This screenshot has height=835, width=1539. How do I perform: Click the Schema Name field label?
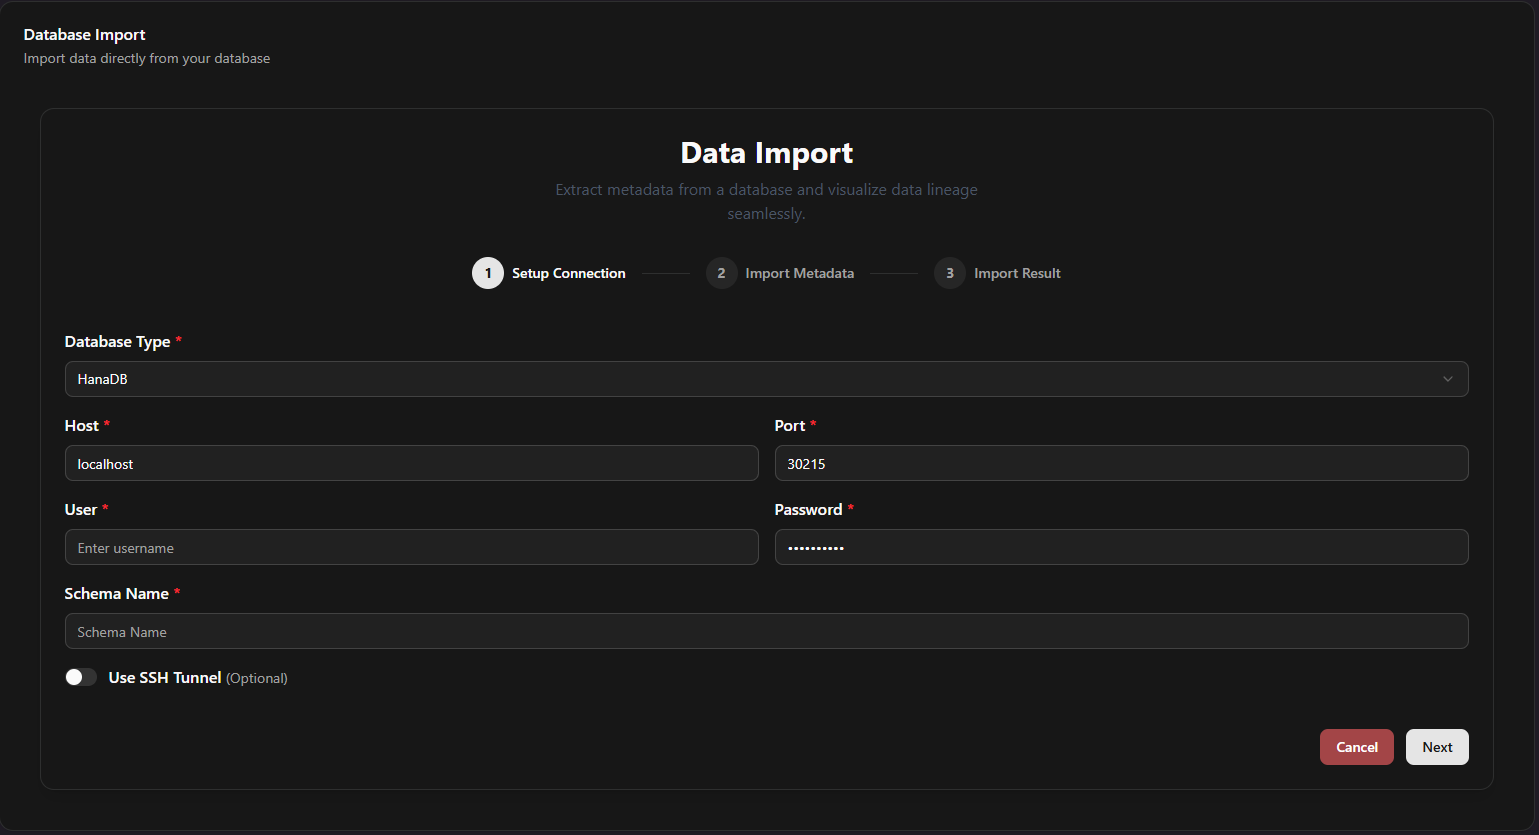tap(116, 594)
